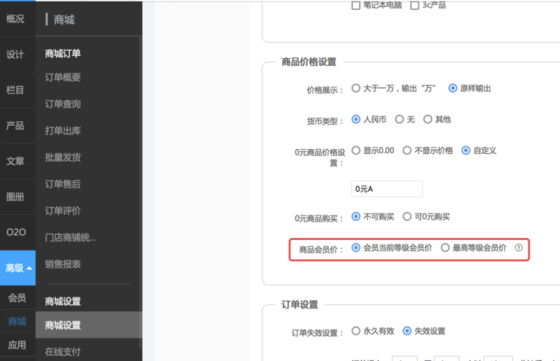This screenshot has width=560, height=361.
Task: Open the O2O navigation tab
Action: (x=16, y=232)
